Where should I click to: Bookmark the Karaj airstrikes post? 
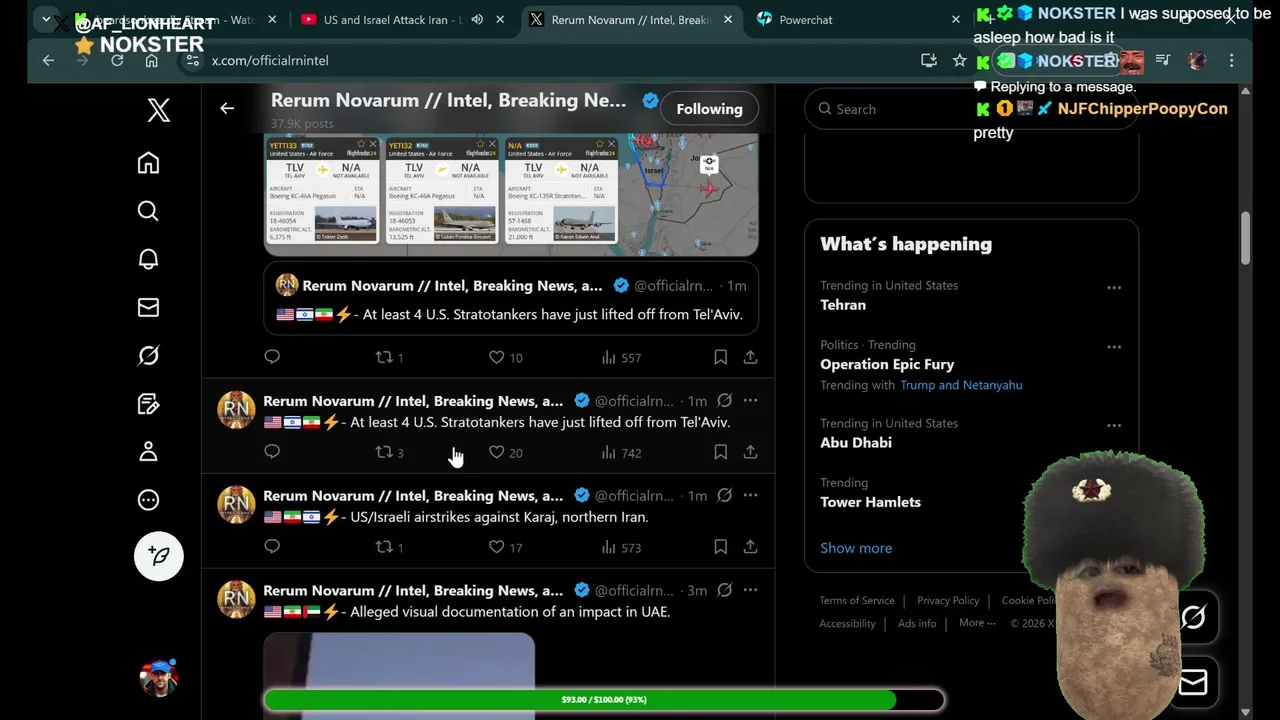pos(720,547)
